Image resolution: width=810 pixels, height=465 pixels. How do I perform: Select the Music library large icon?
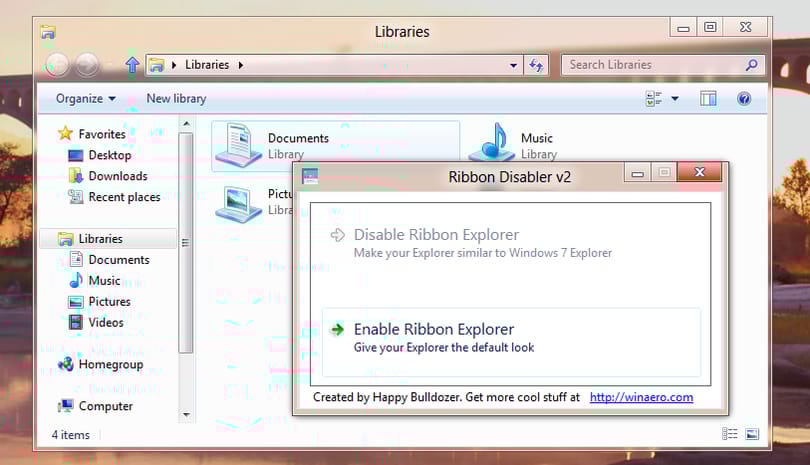pos(492,142)
